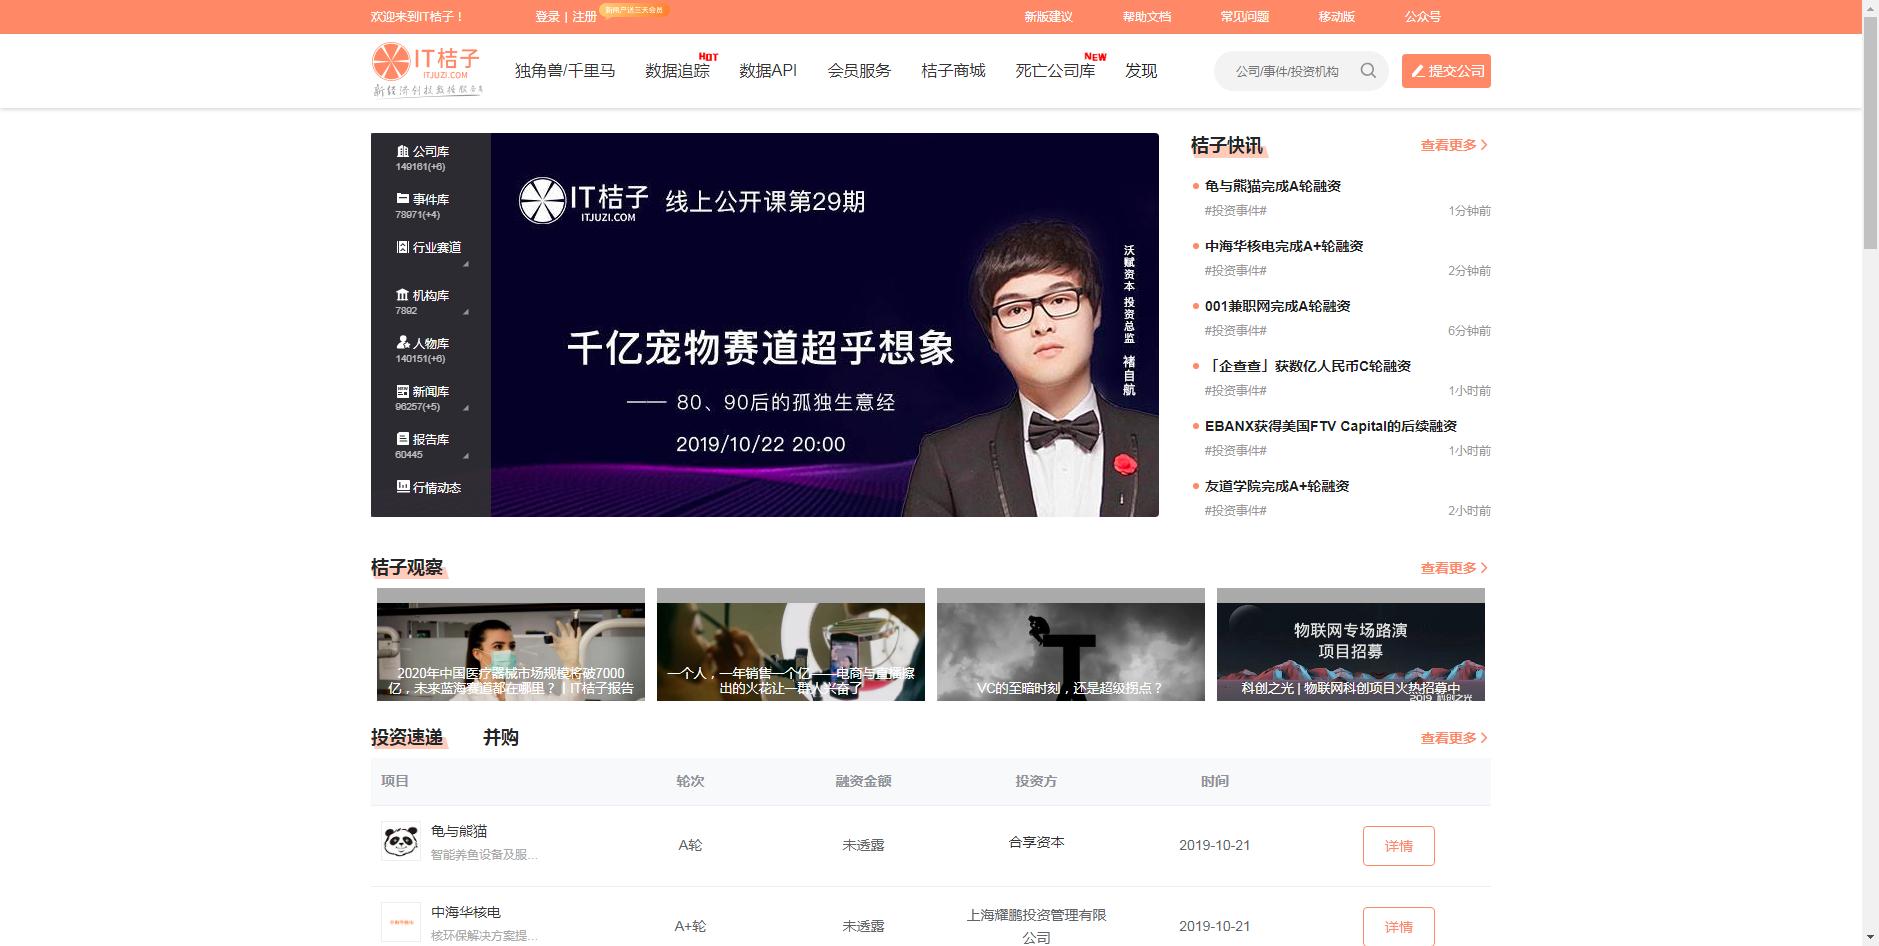Click 详情 button for 中海华核电
Image resolution: width=1879 pixels, height=946 pixels.
(x=1398, y=927)
